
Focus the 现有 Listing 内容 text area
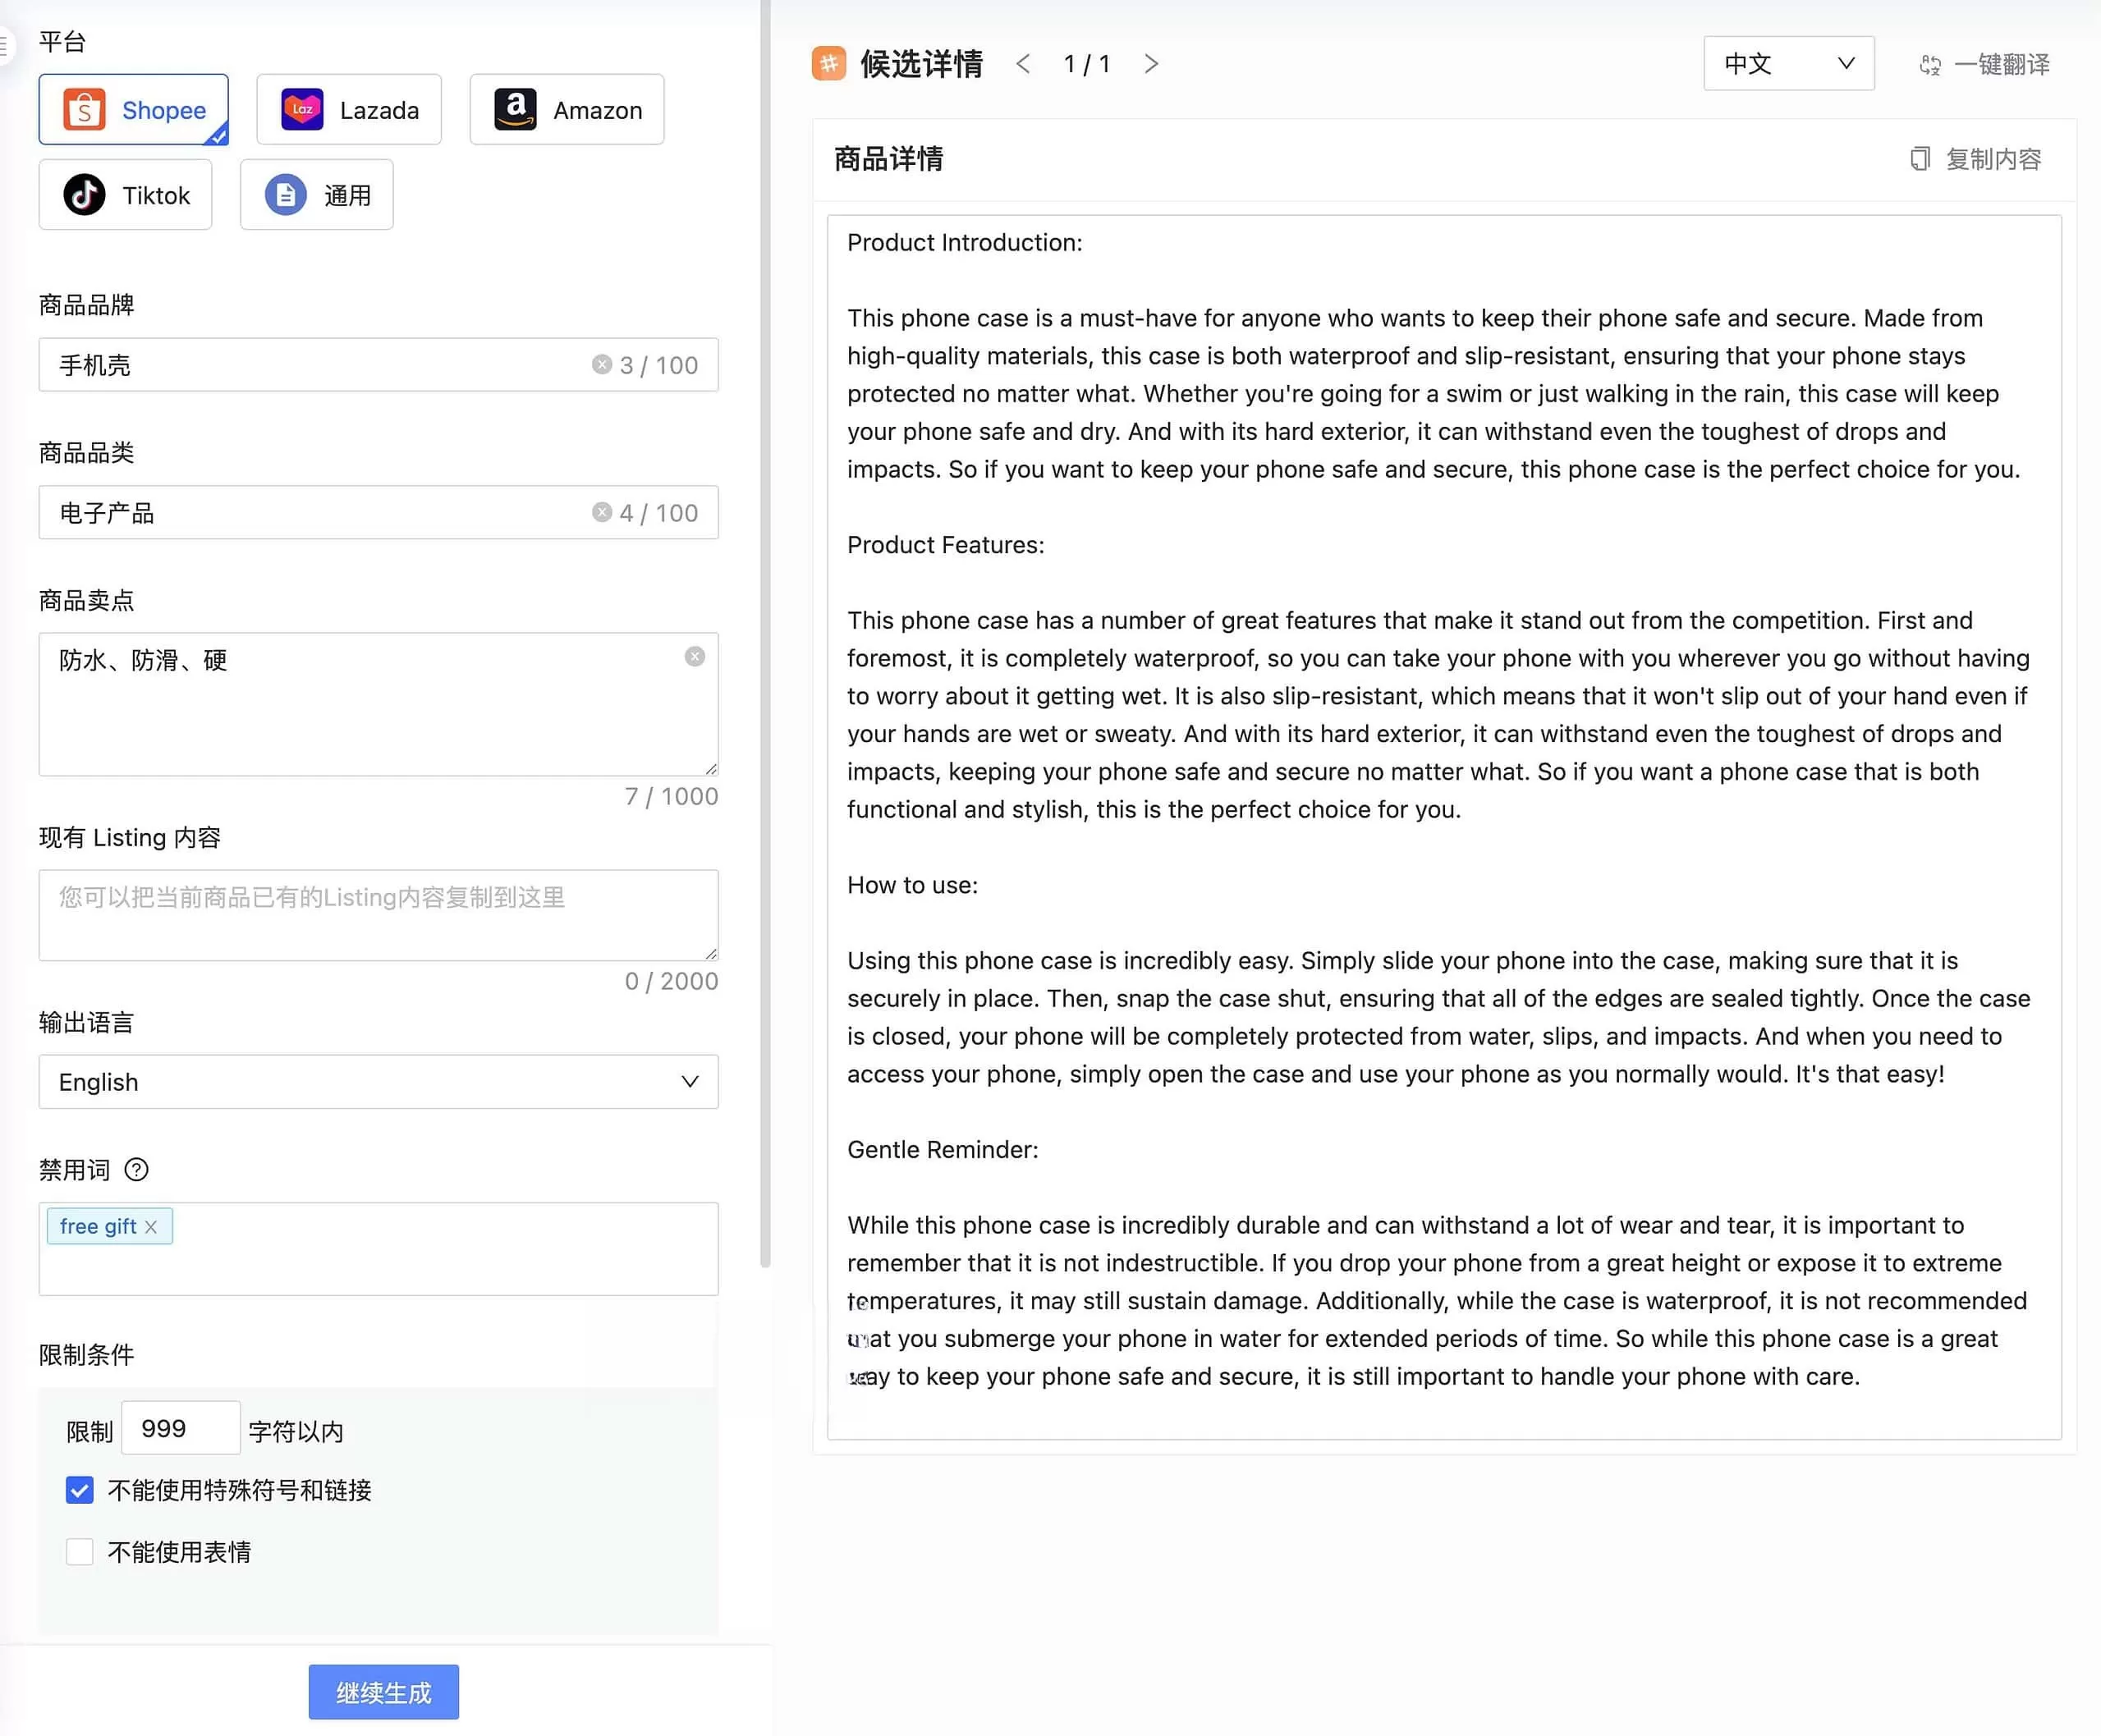378,915
